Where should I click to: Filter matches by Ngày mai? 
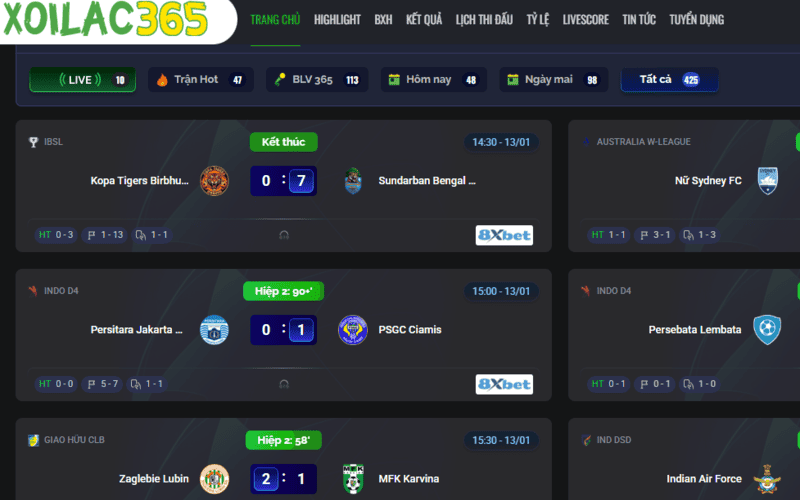click(554, 80)
